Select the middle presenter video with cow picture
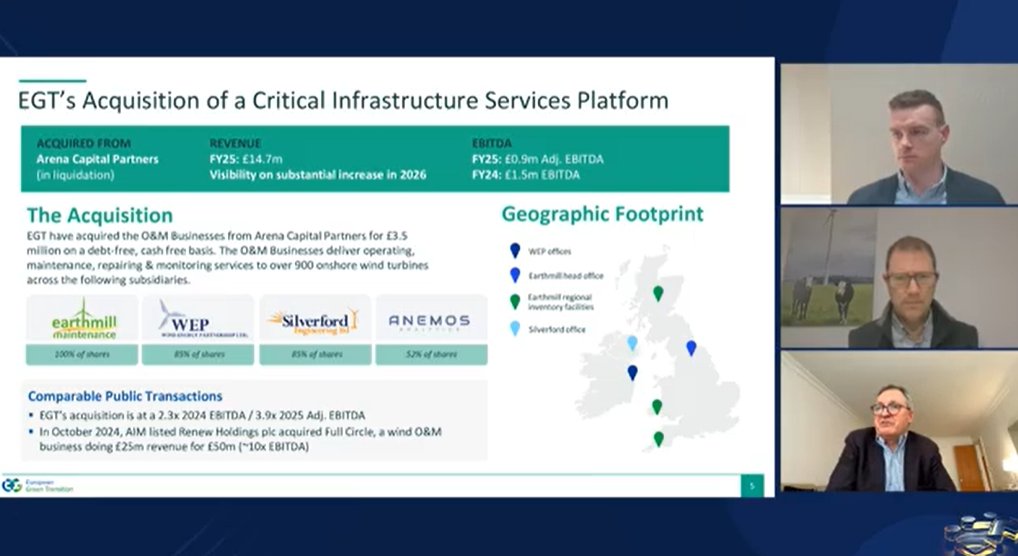The image size is (1018, 556). (x=899, y=278)
